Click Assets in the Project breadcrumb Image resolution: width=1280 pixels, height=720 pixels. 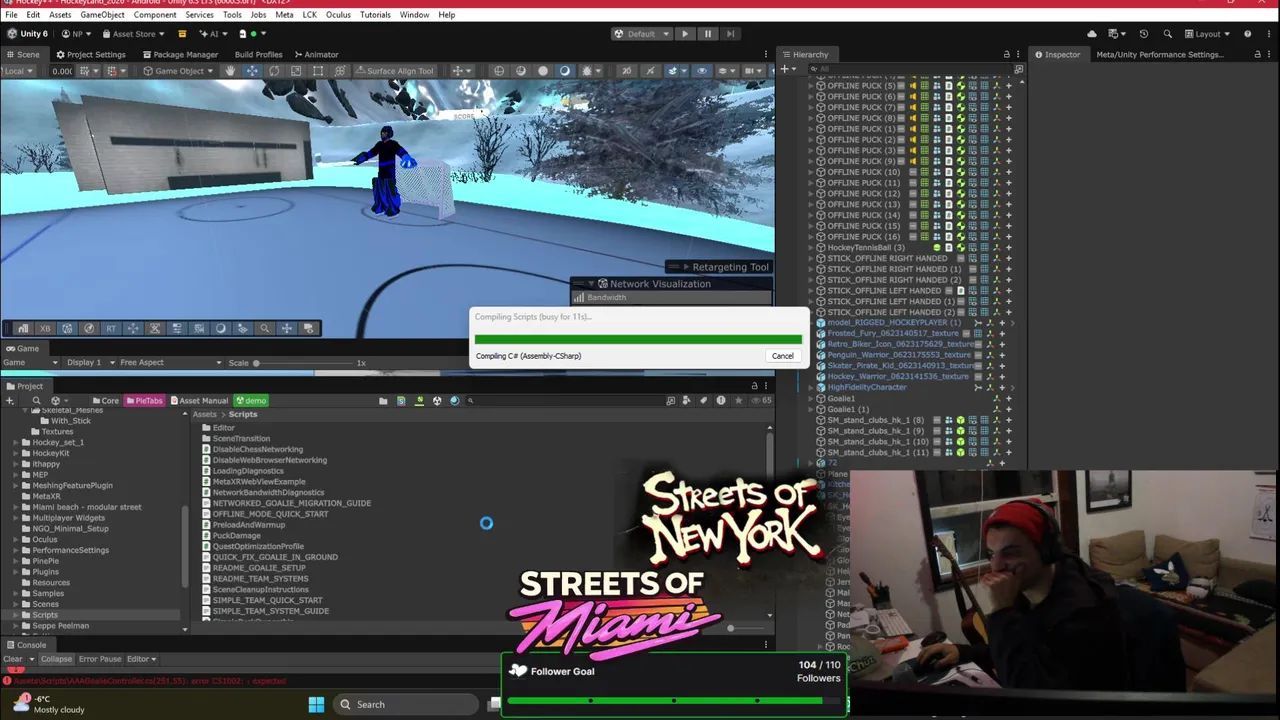coord(204,414)
